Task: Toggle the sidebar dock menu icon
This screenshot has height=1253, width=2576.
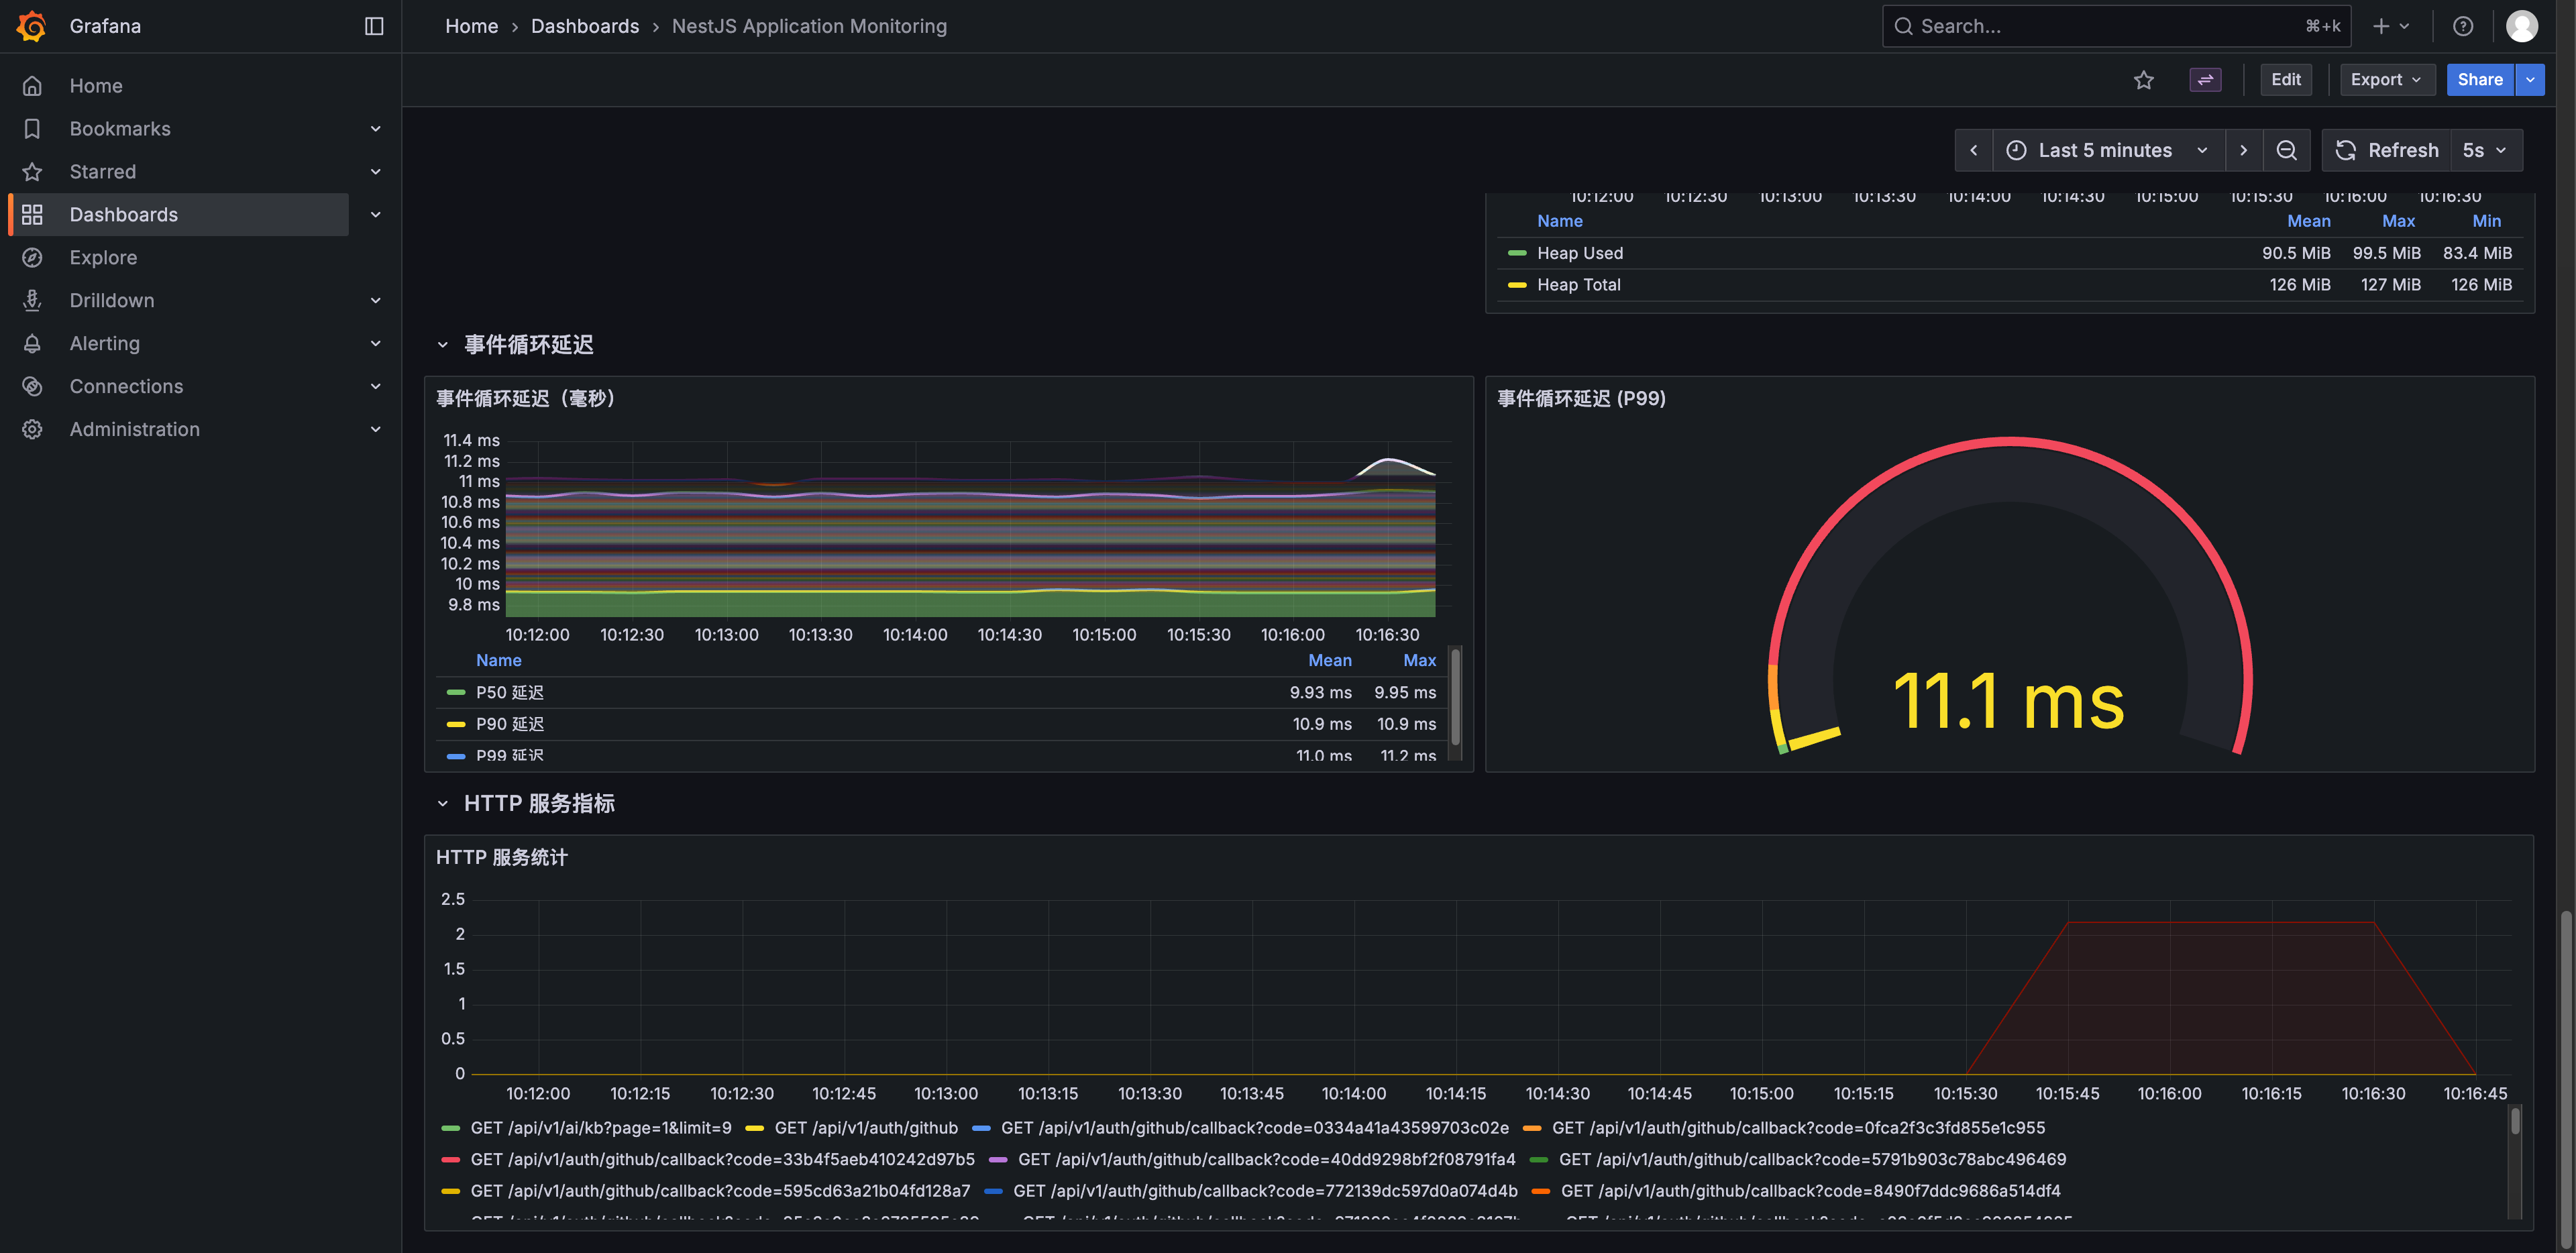Action: (x=374, y=26)
